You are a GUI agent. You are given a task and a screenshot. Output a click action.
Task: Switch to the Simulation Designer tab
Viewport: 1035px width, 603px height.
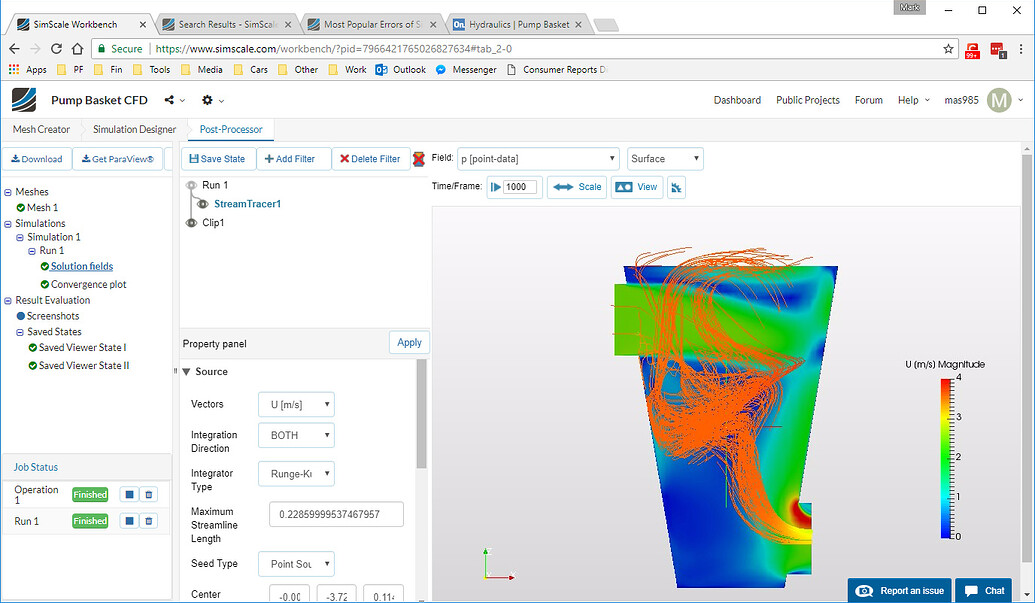tap(133, 129)
